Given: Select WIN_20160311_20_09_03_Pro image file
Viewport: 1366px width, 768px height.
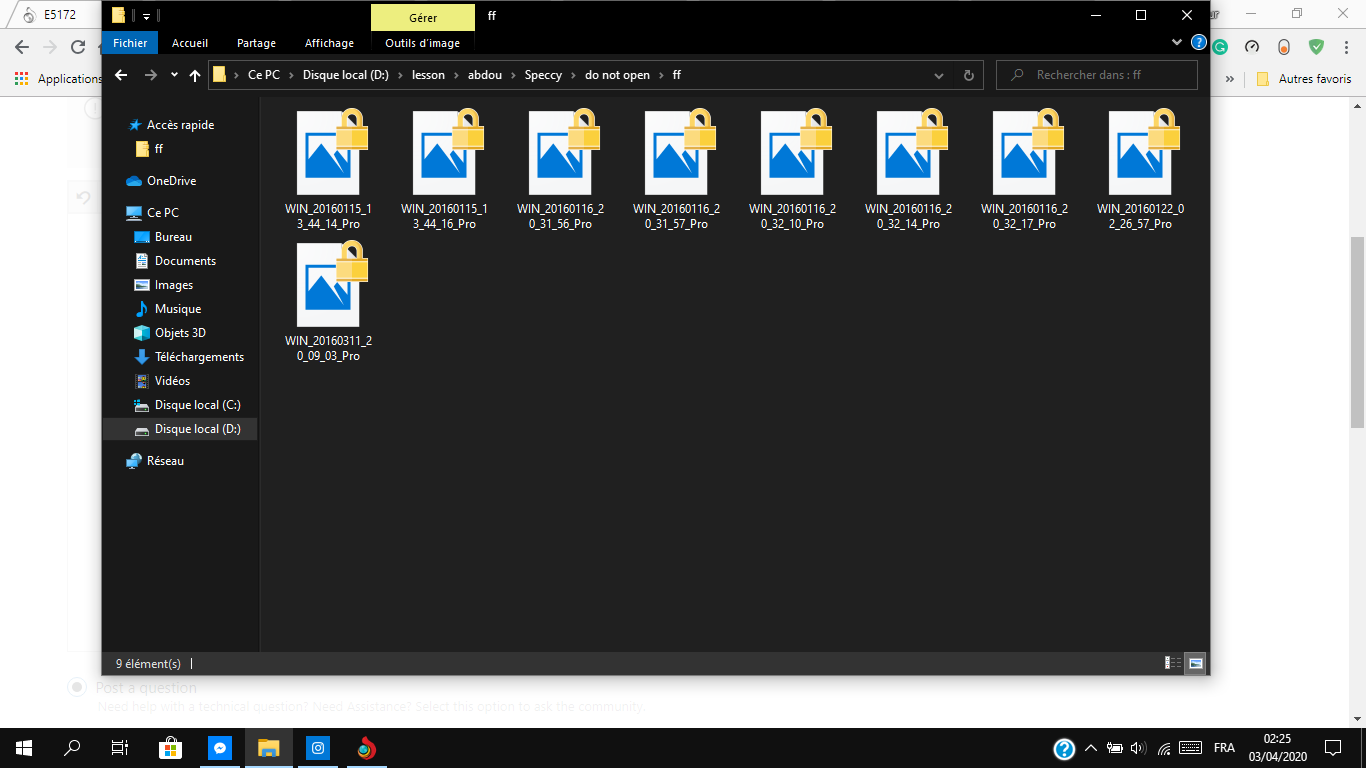Looking at the screenshot, I should (x=328, y=300).
